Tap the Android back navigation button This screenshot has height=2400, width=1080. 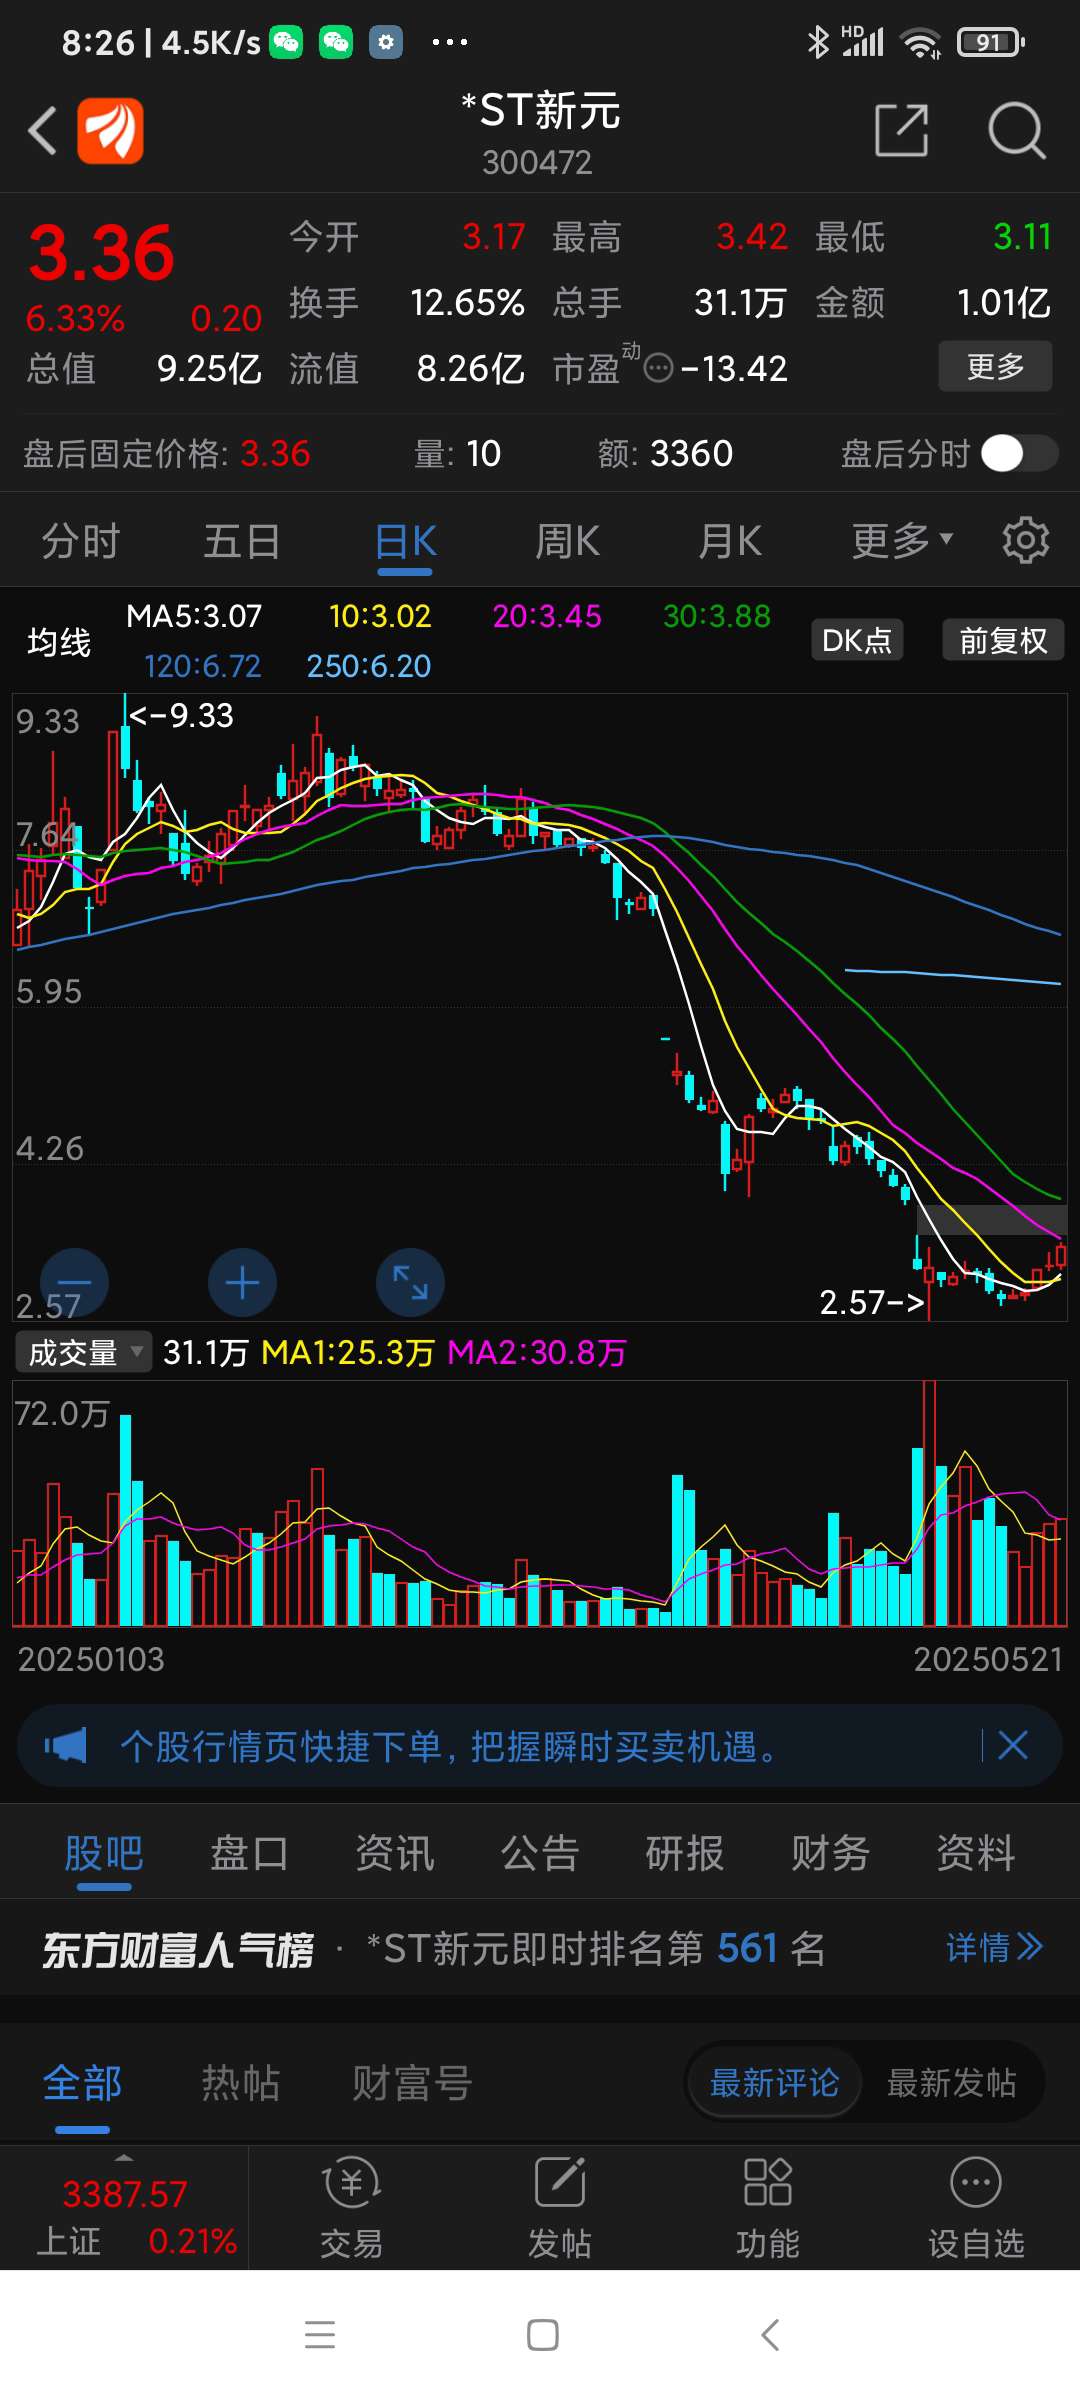(x=769, y=2335)
